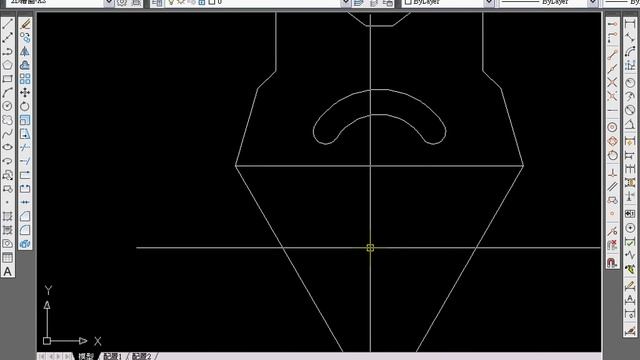Switch to the 模型 model tab
Image resolution: width=640 pixels, height=360 pixels.
tap(86, 356)
